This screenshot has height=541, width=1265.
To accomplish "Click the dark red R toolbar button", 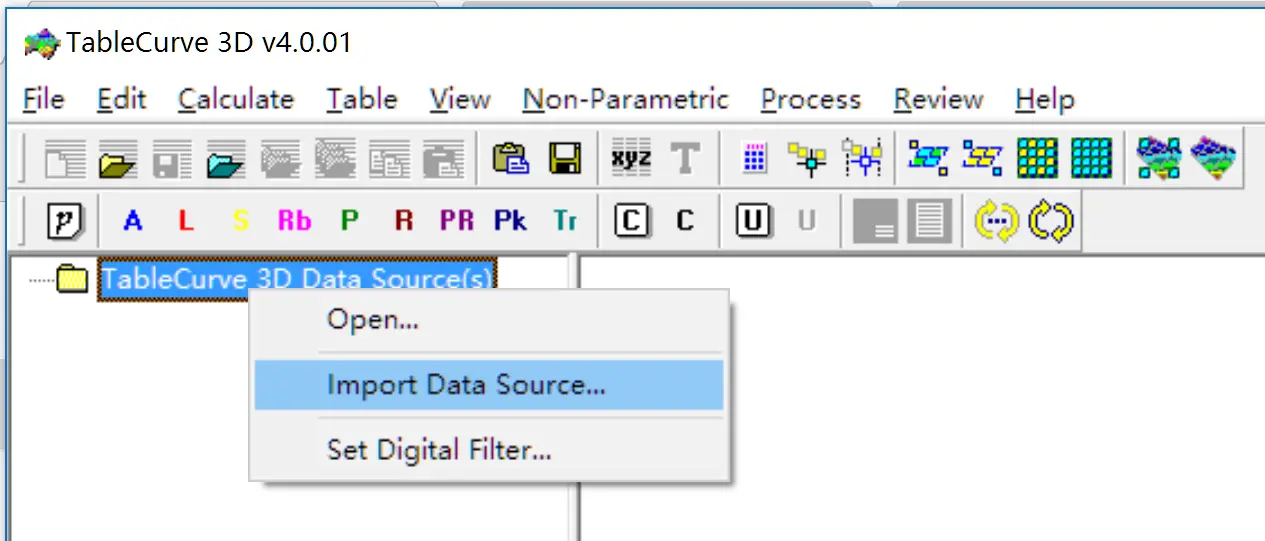I will tap(403, 221).
